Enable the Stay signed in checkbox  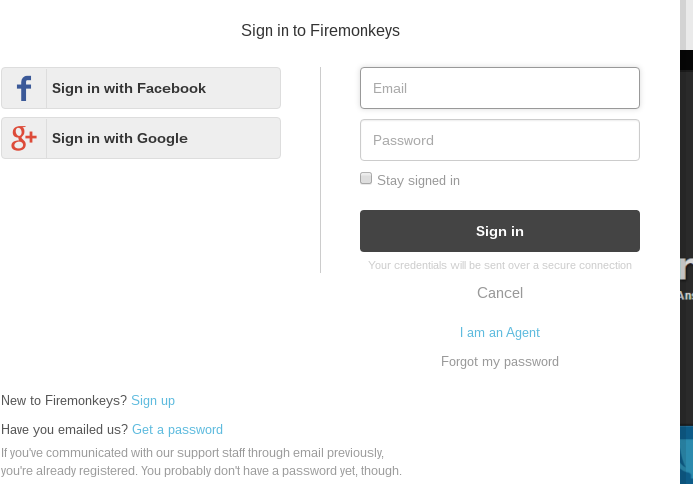(x=366, y=178)
